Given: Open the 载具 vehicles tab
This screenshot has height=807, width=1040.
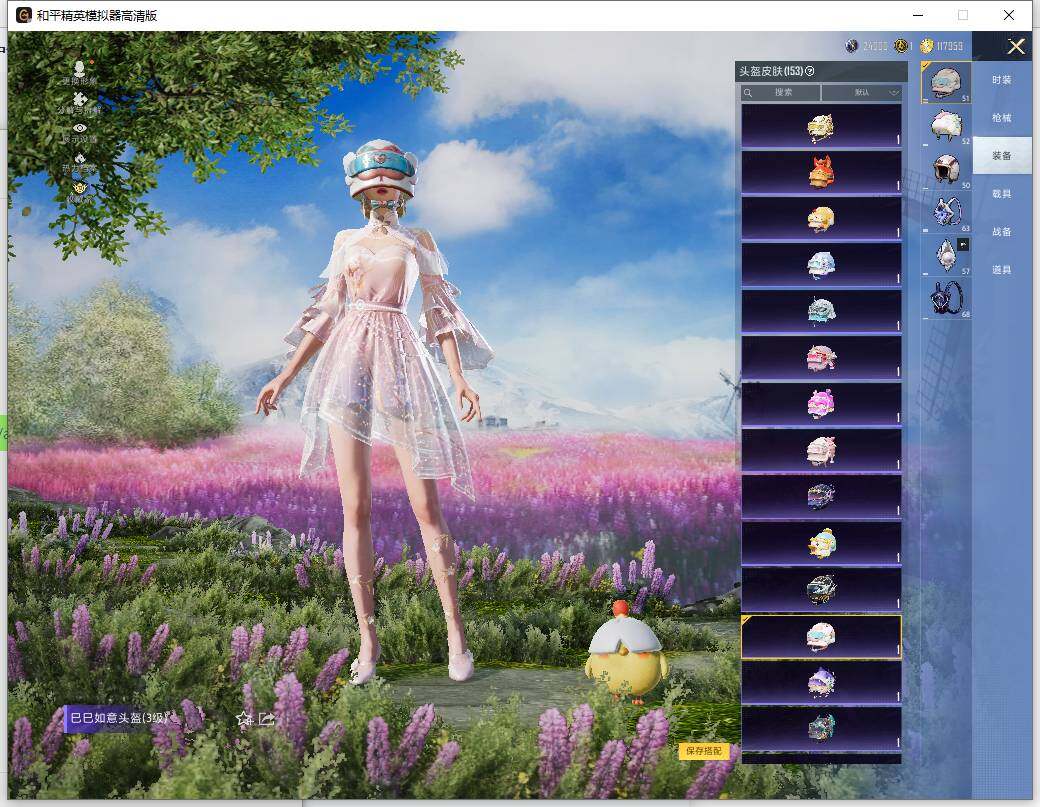Looking at the screenshot, I should coord(1001,194).
